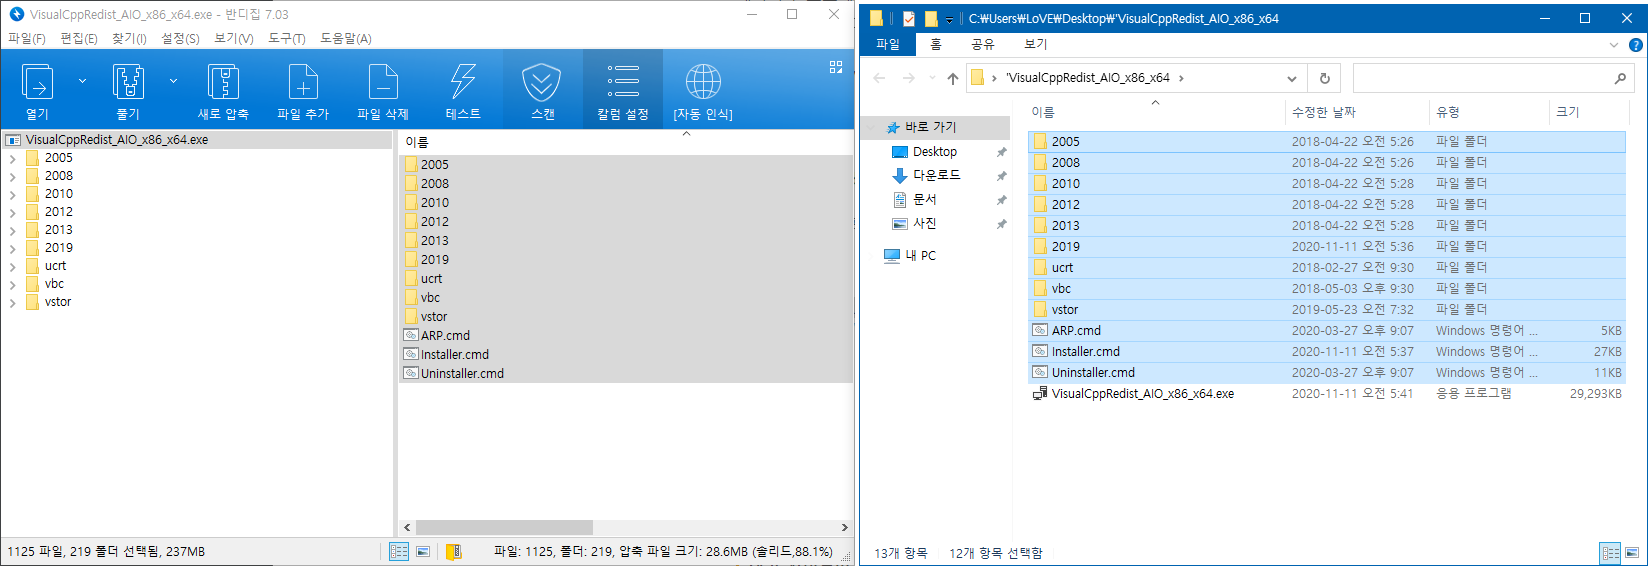Open Downloads (다운로드) in Explorer sidebar

point(936,175)
